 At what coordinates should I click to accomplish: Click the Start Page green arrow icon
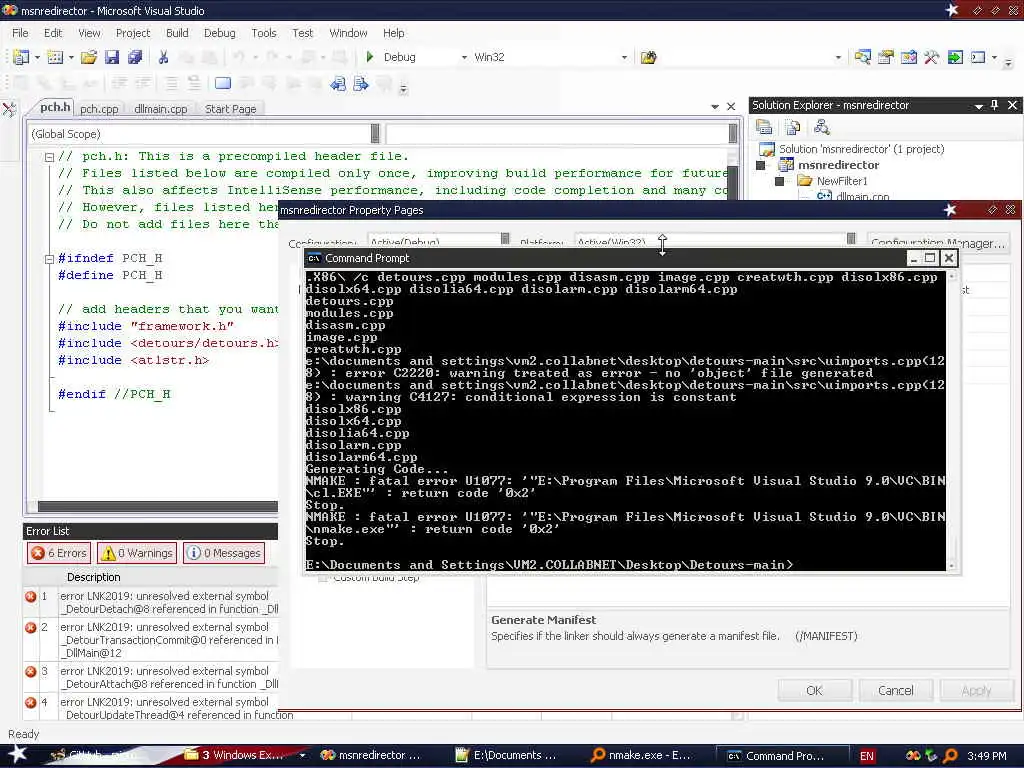[955, 57]
